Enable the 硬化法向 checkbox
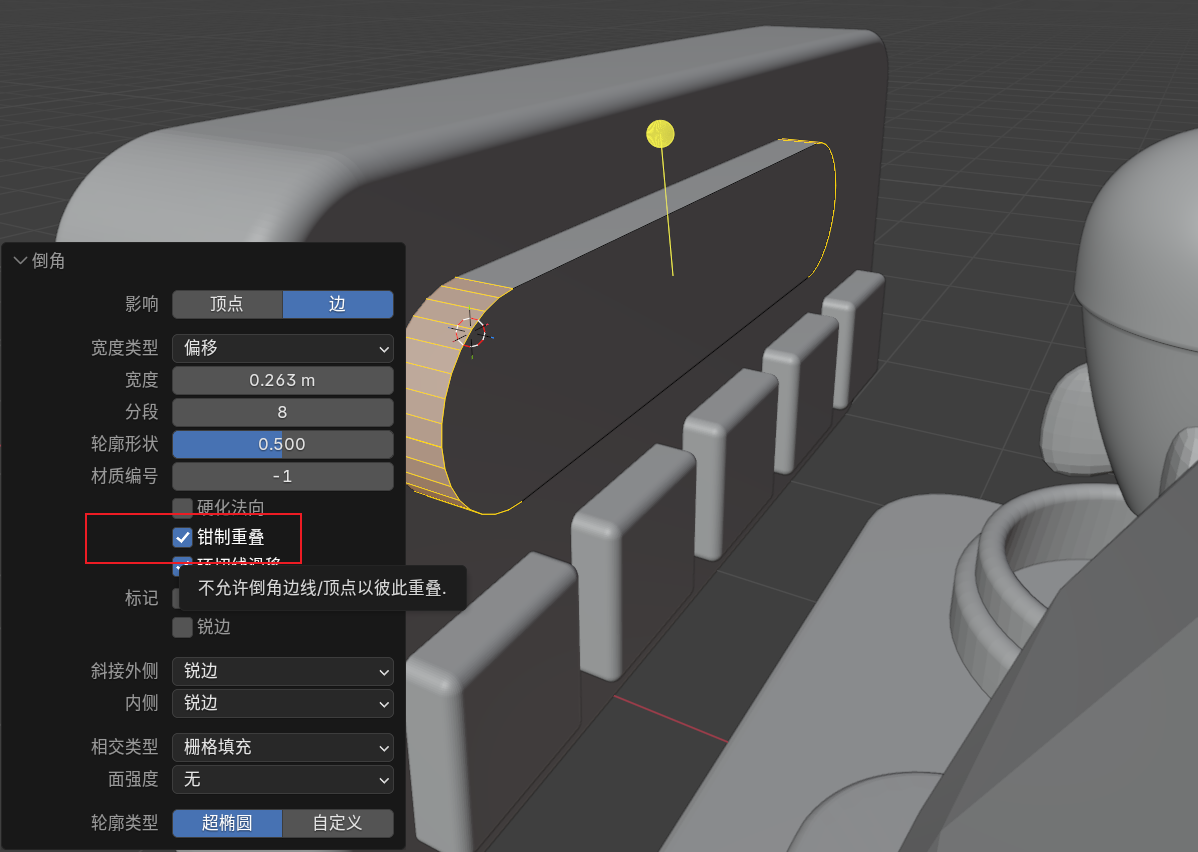The image size is (1198, 852). 182,507
